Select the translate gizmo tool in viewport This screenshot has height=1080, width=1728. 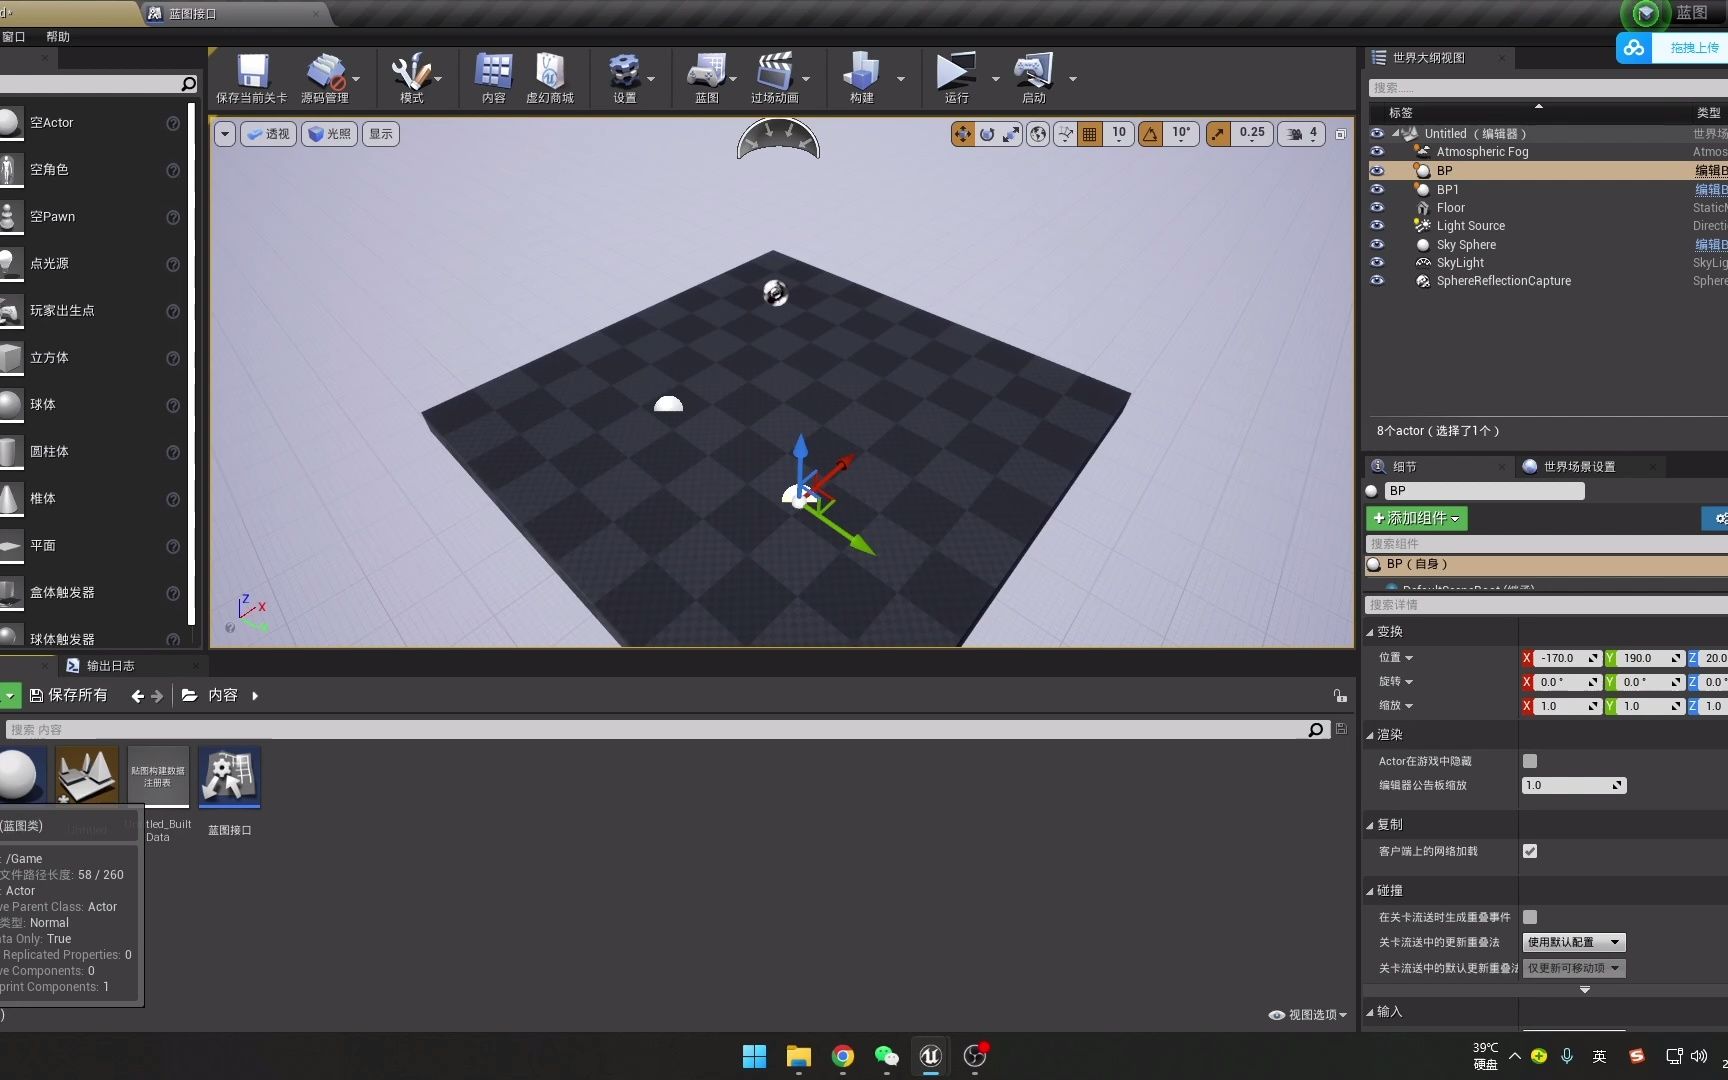click(x=962, y=134)
